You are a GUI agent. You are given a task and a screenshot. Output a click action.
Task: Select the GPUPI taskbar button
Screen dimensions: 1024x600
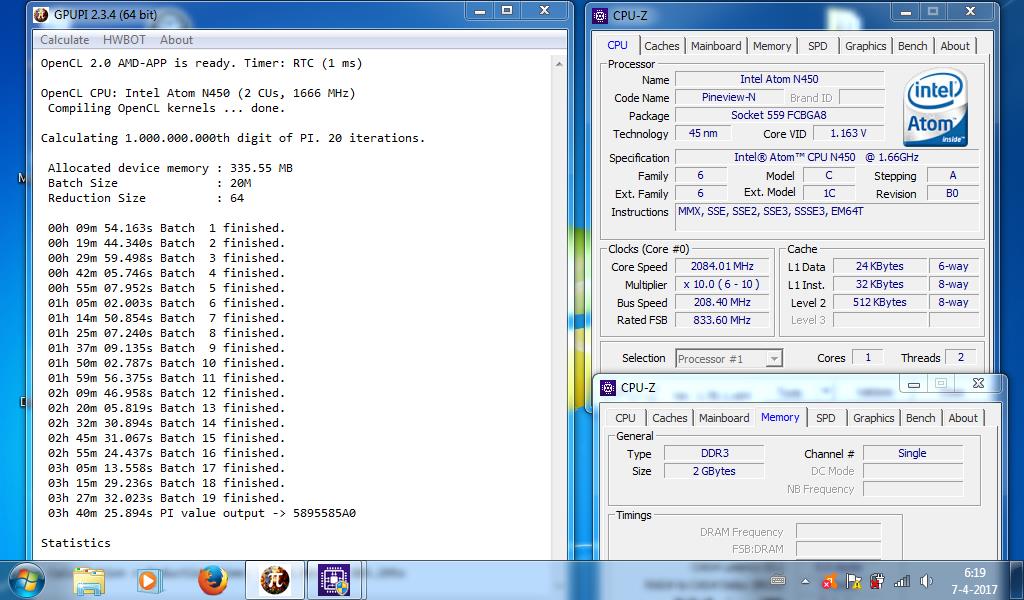[x=274, y=580]
